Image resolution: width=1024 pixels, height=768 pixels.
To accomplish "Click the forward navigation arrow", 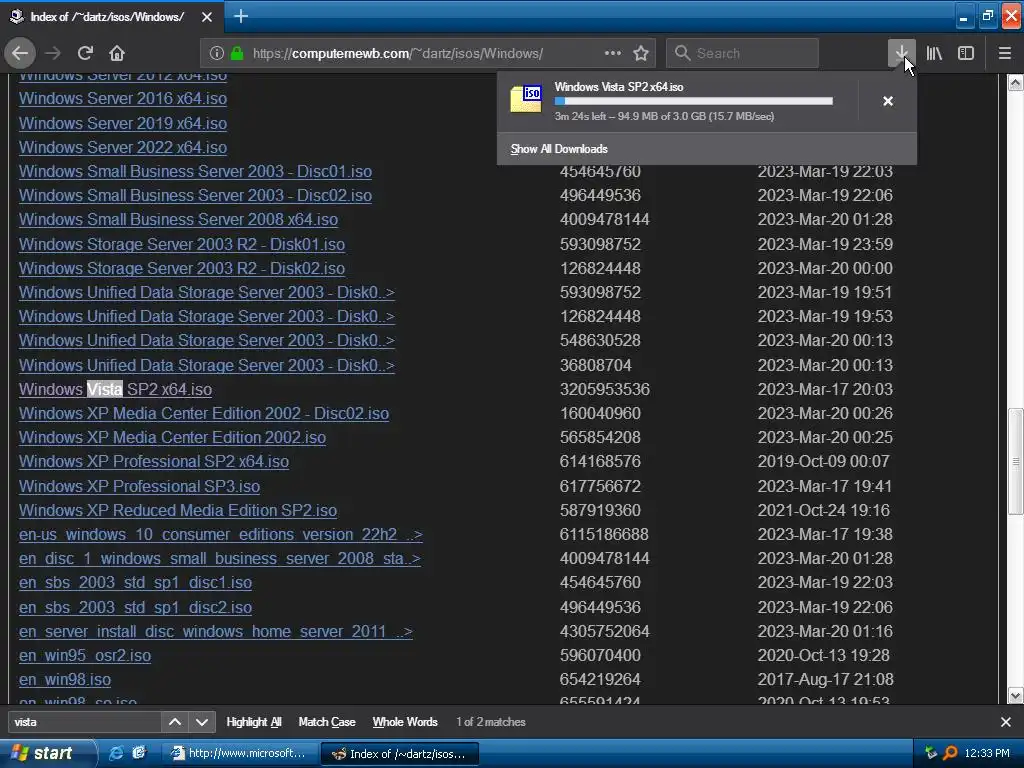I will [53, 53].
